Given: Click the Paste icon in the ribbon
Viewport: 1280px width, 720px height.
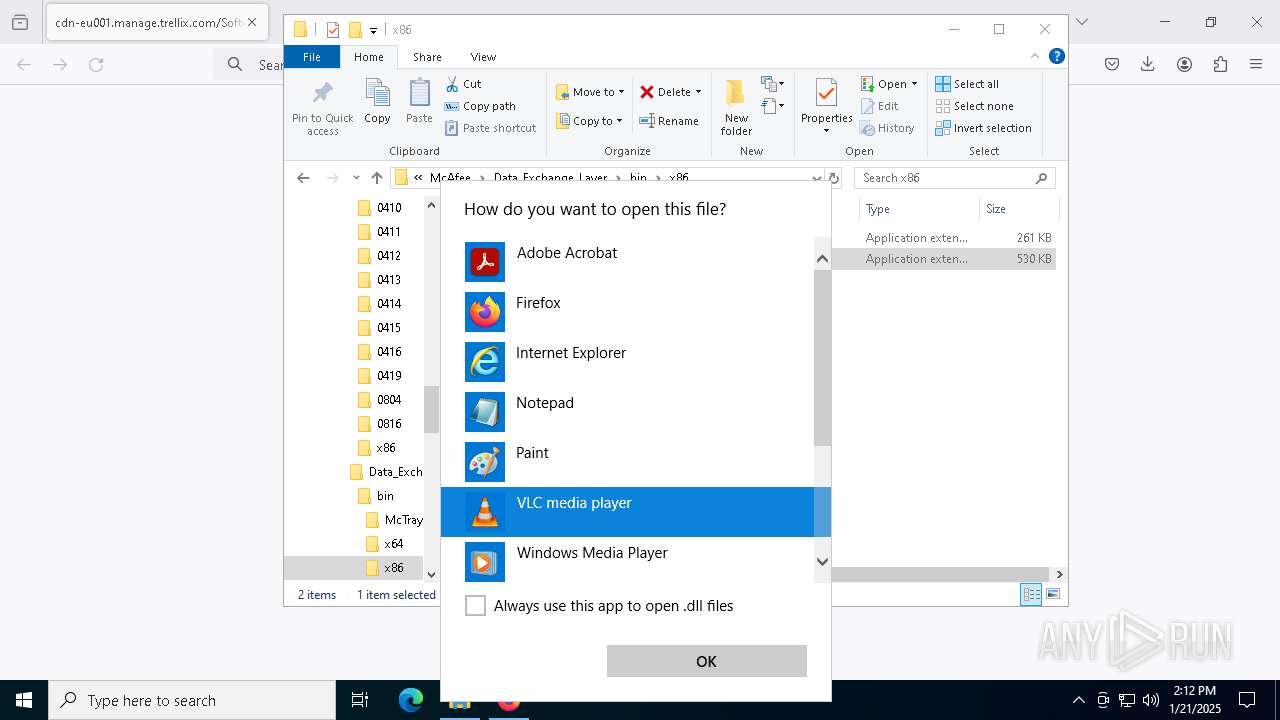Looking at the screenshot, I should [419, 101].
